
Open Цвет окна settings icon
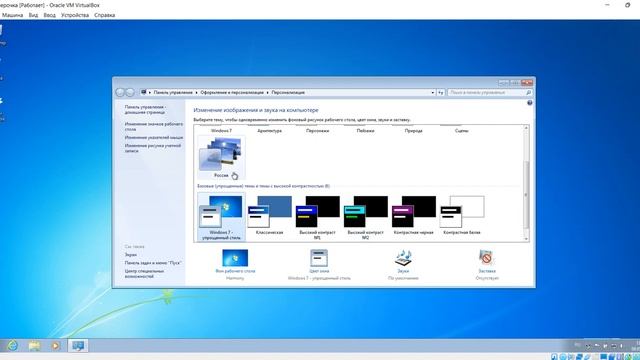(319, 258)
